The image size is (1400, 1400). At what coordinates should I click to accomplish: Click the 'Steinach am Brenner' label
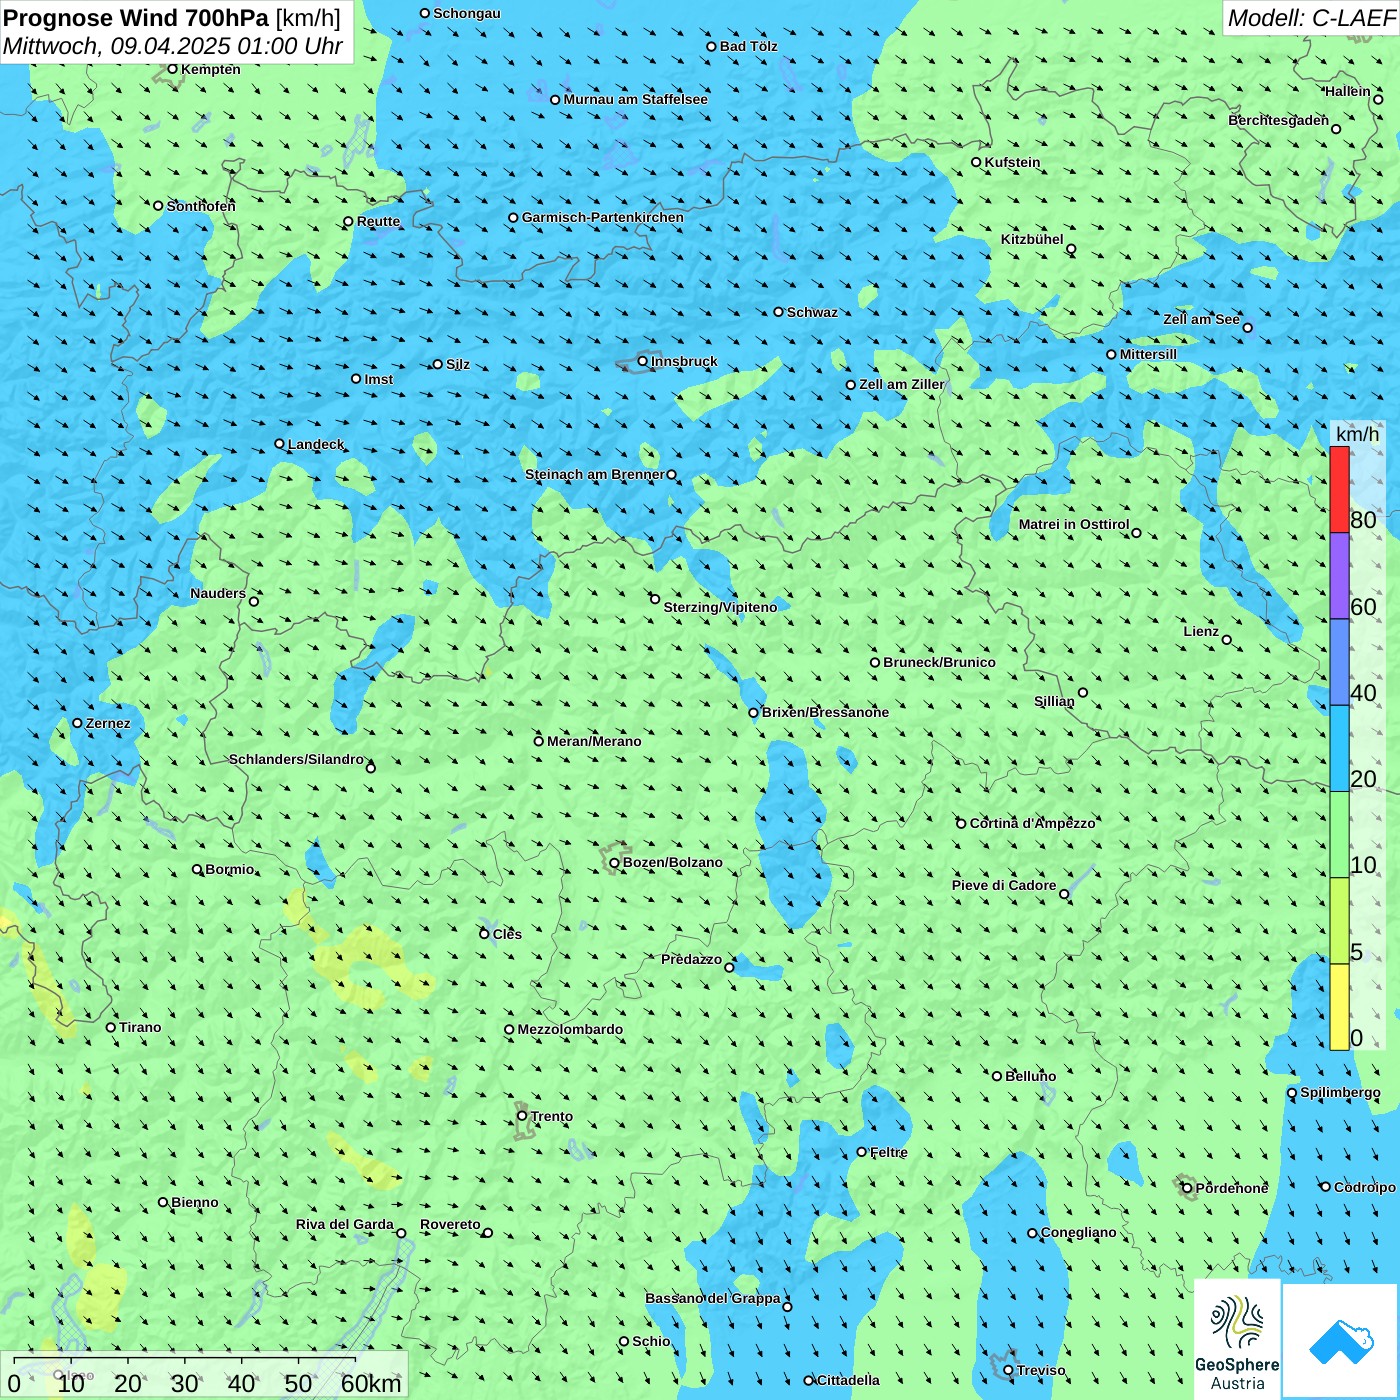coord(595,474)
